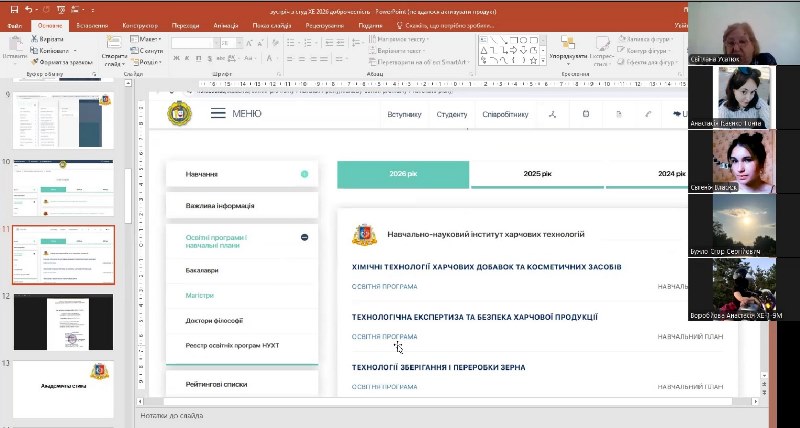The height and width of the screenshot is (428, 800).
Task: Save the presentation with the floppy disk icon
Action: [x=14, y=10]
